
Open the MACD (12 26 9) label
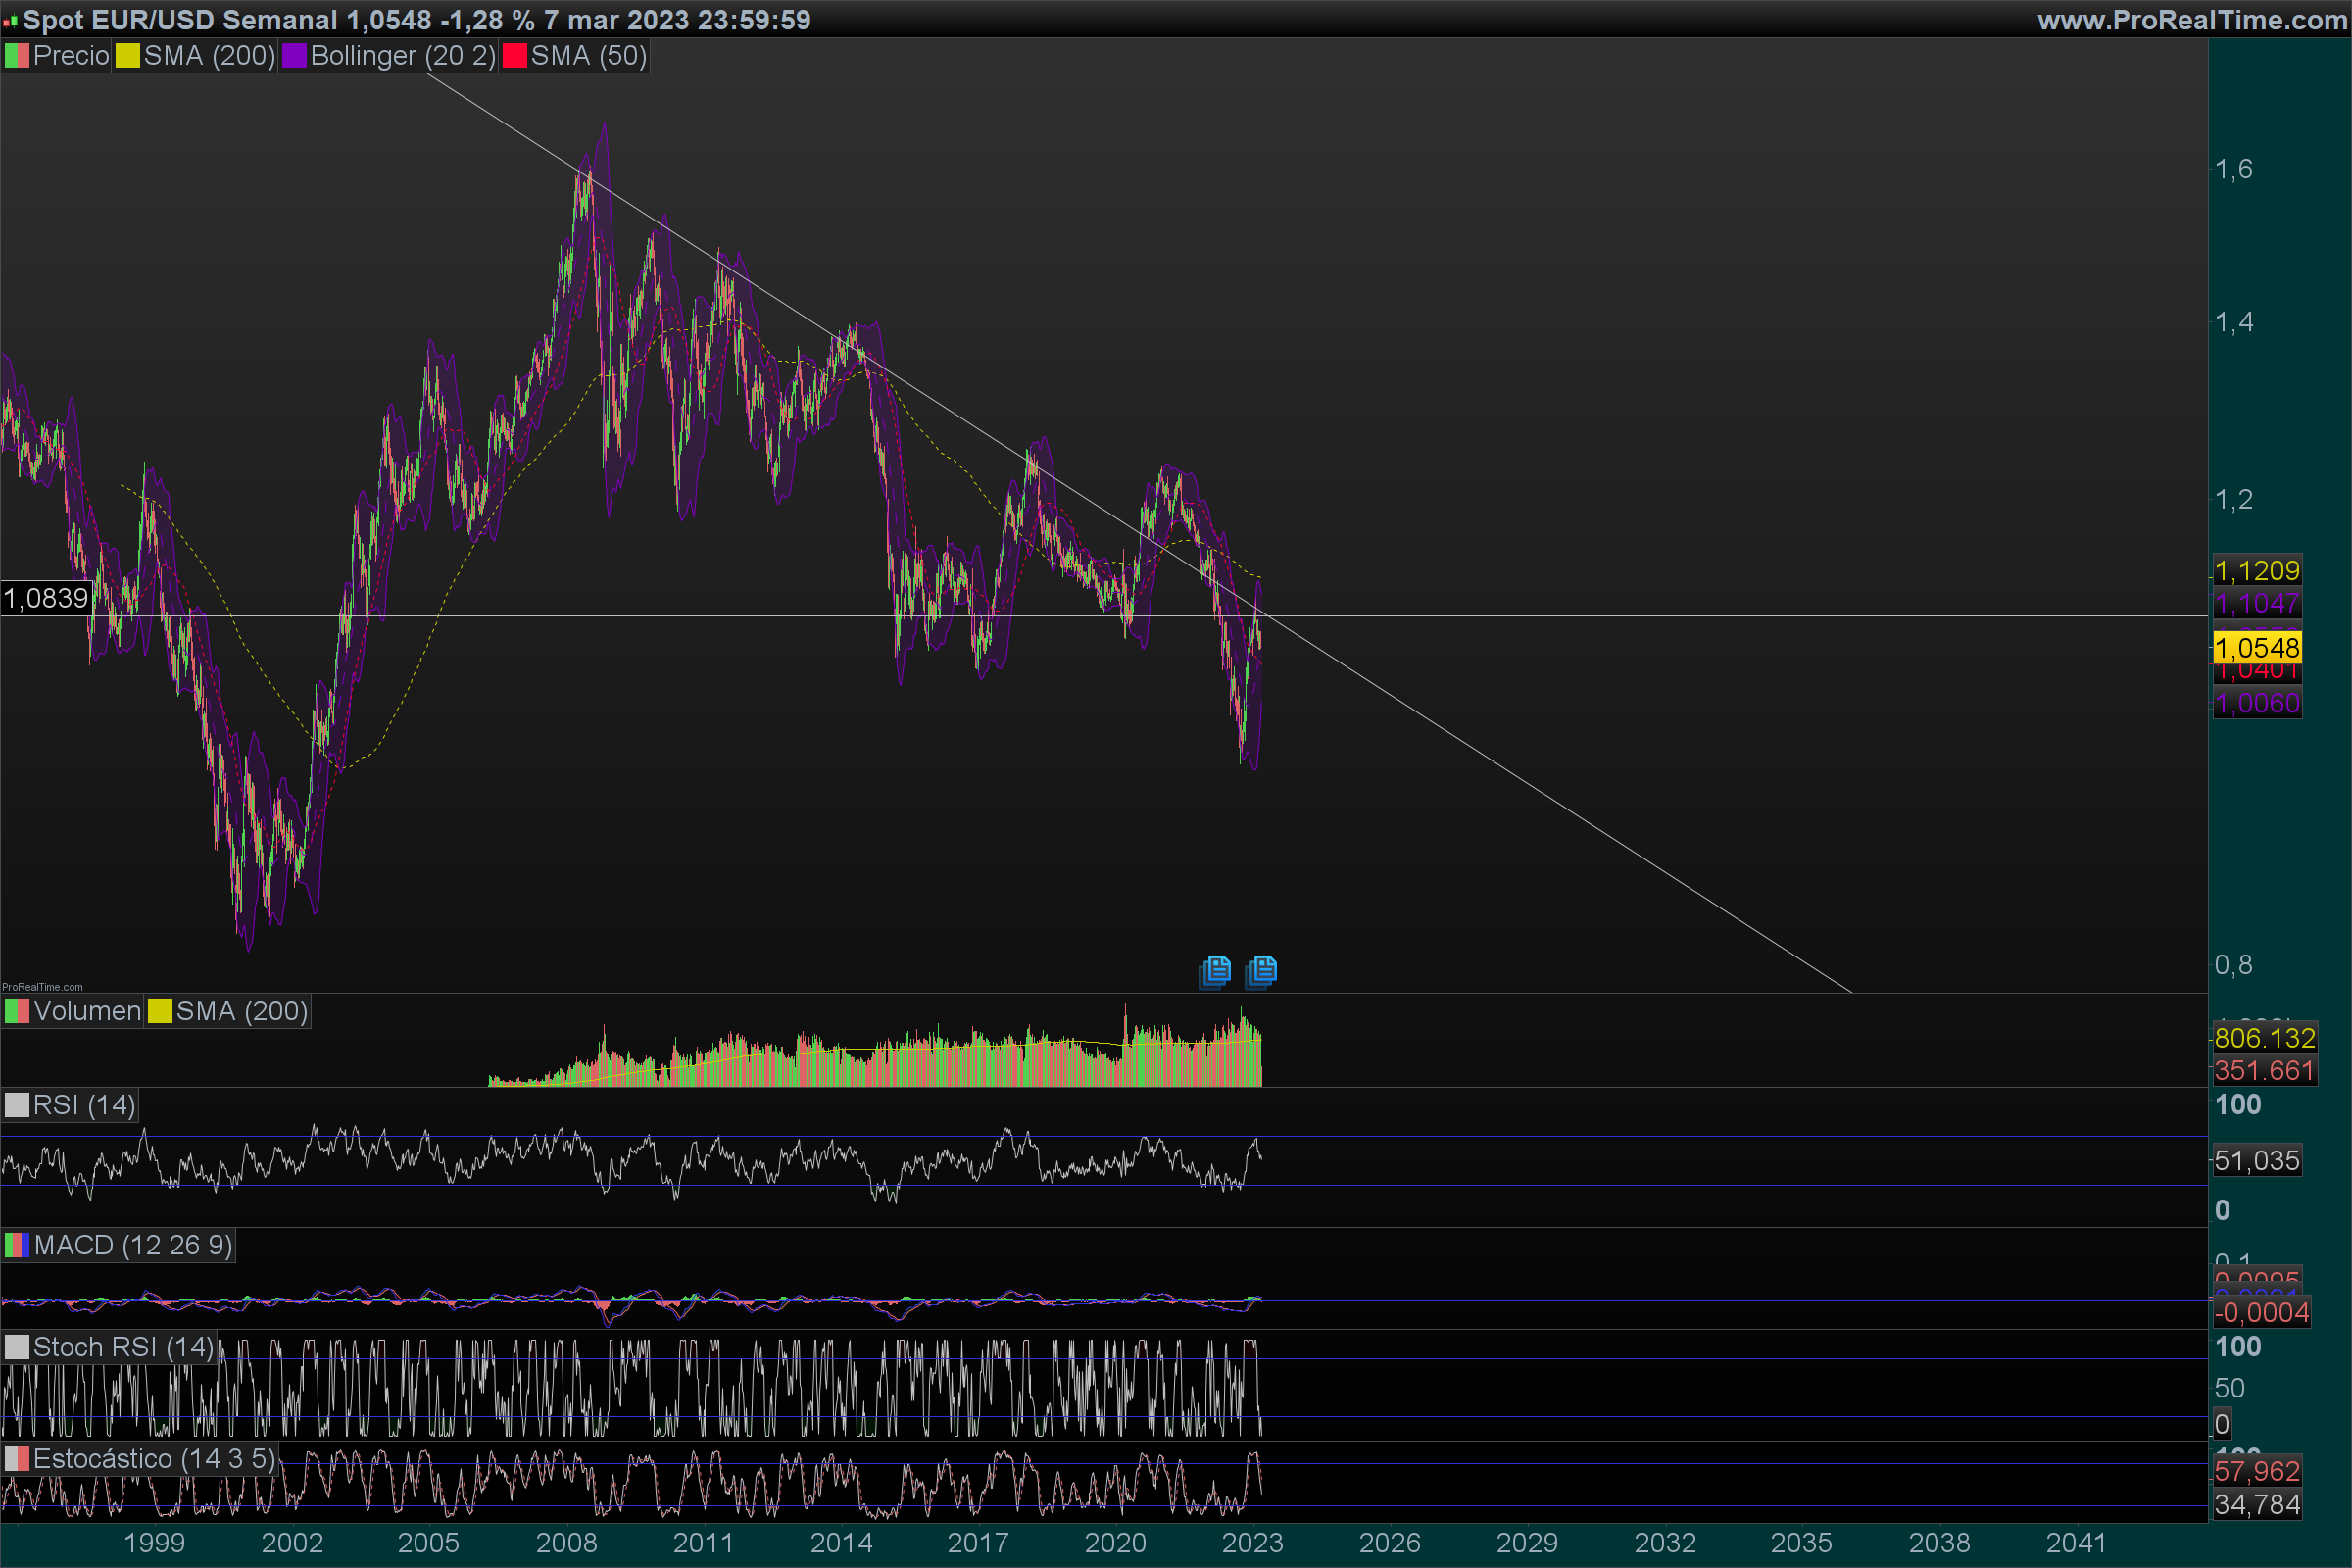pos(133,1245)
